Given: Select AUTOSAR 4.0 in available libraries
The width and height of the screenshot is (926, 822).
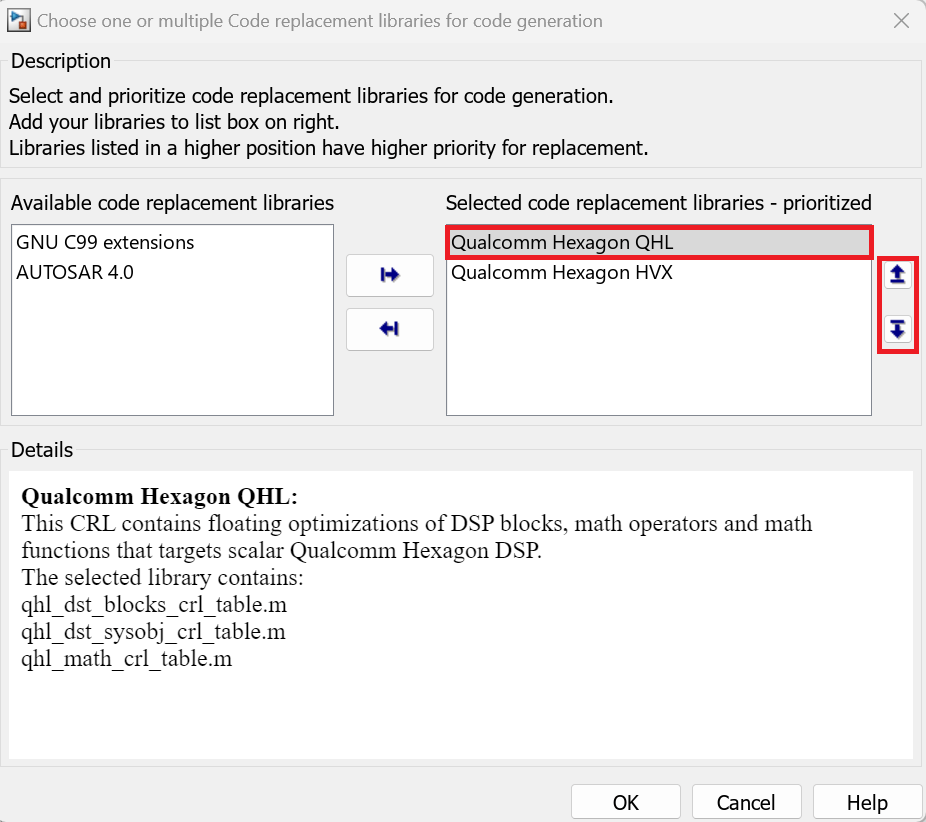Looking at the screenshot, I should coord(75,272).
